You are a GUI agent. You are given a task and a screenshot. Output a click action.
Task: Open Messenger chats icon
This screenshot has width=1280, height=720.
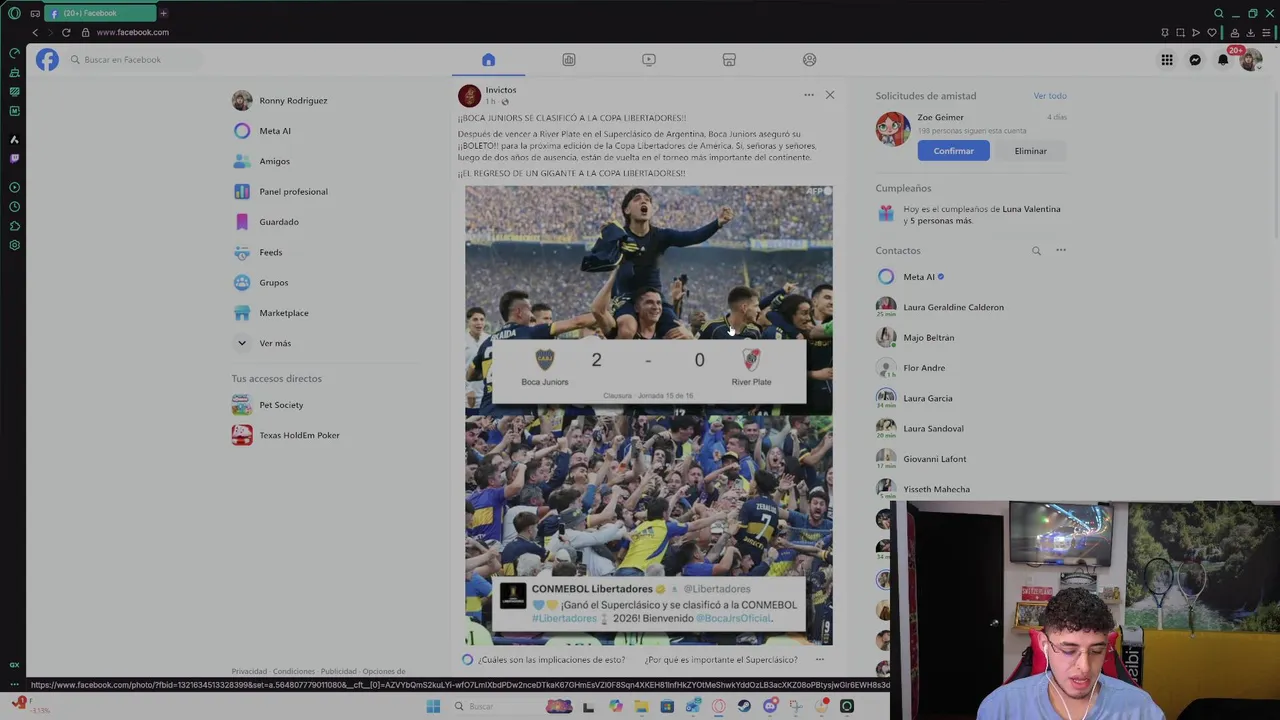pos(1194,60)
